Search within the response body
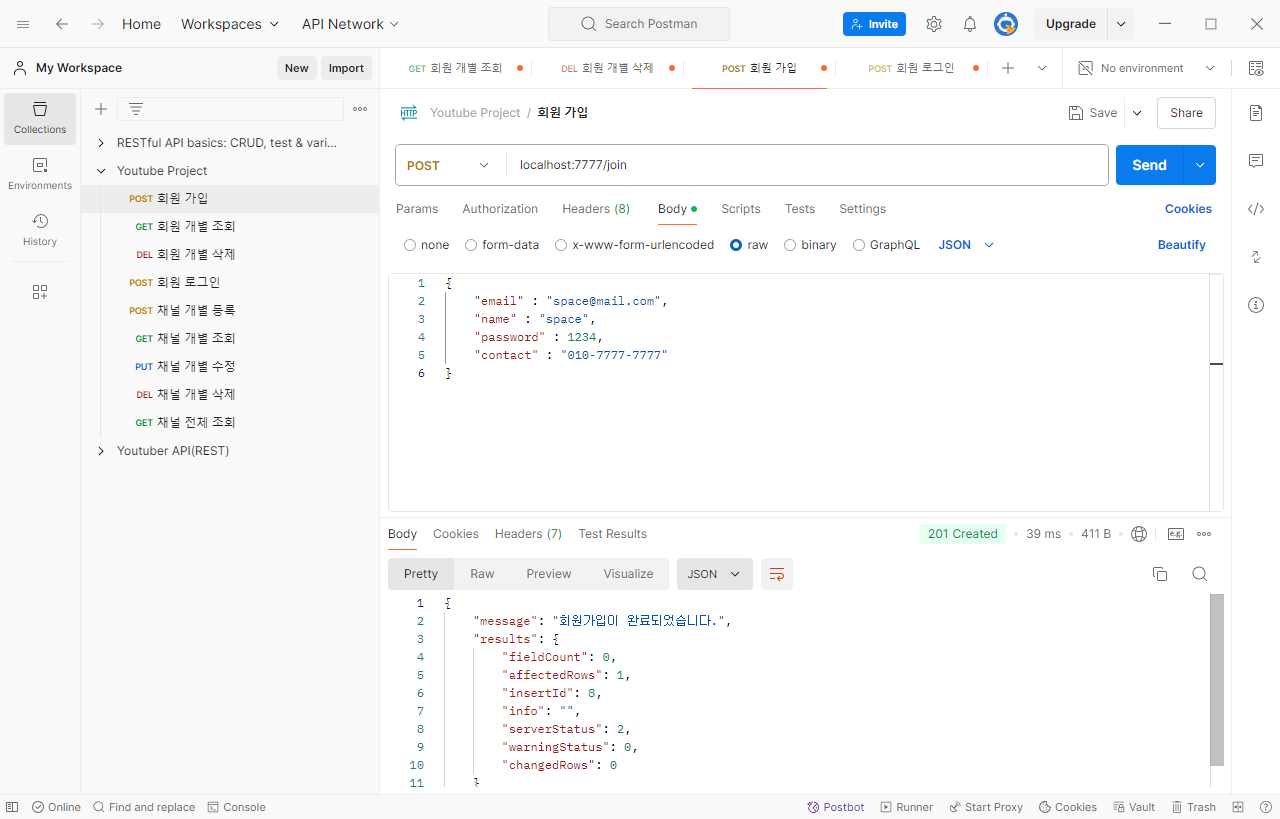Screen dimensions: 1280x819 point(1200,574)
